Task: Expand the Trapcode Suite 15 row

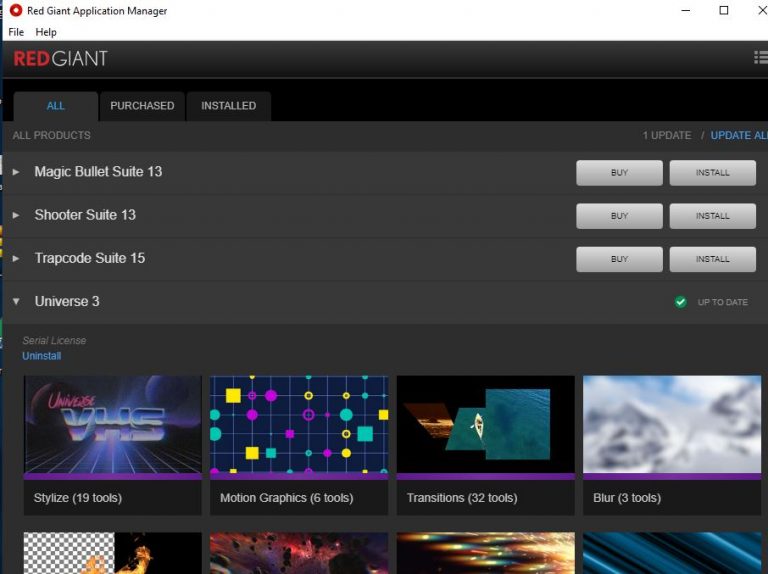Action: [16, 258]
